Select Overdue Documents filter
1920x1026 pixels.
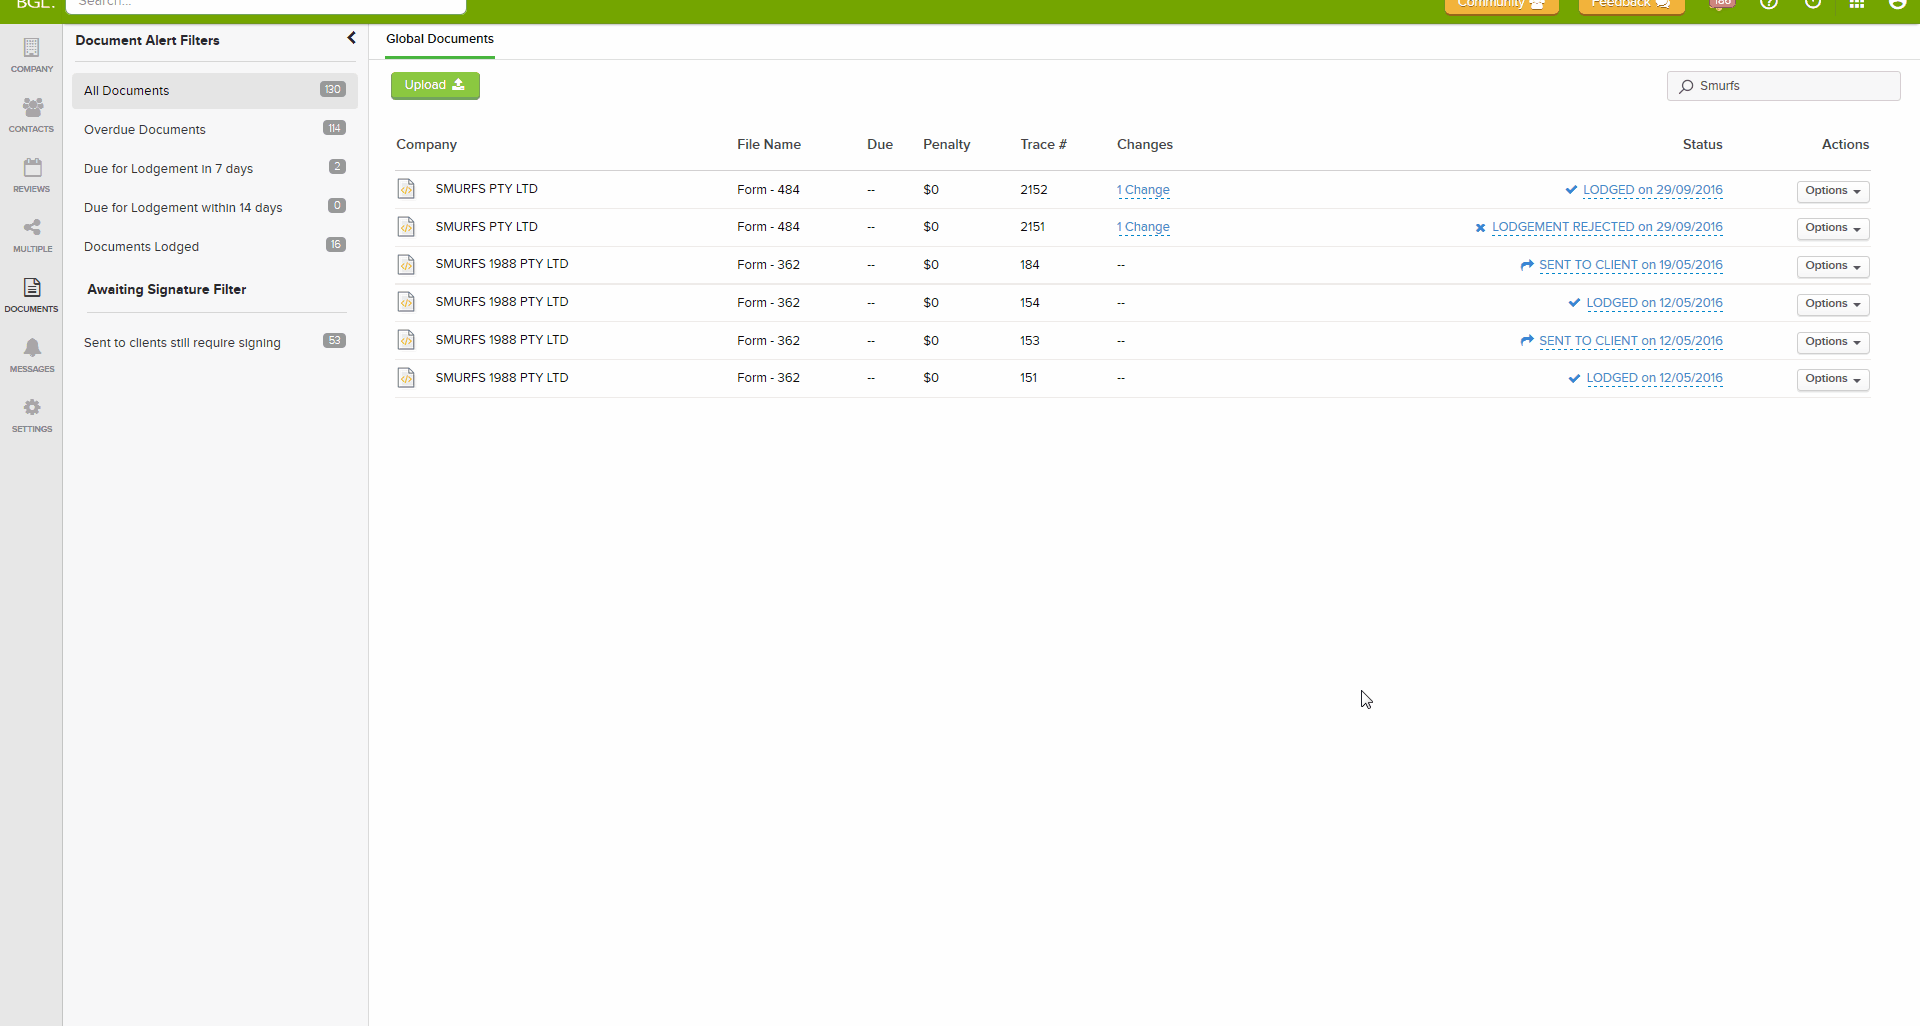pyautogui.click(x=145, y=130)
